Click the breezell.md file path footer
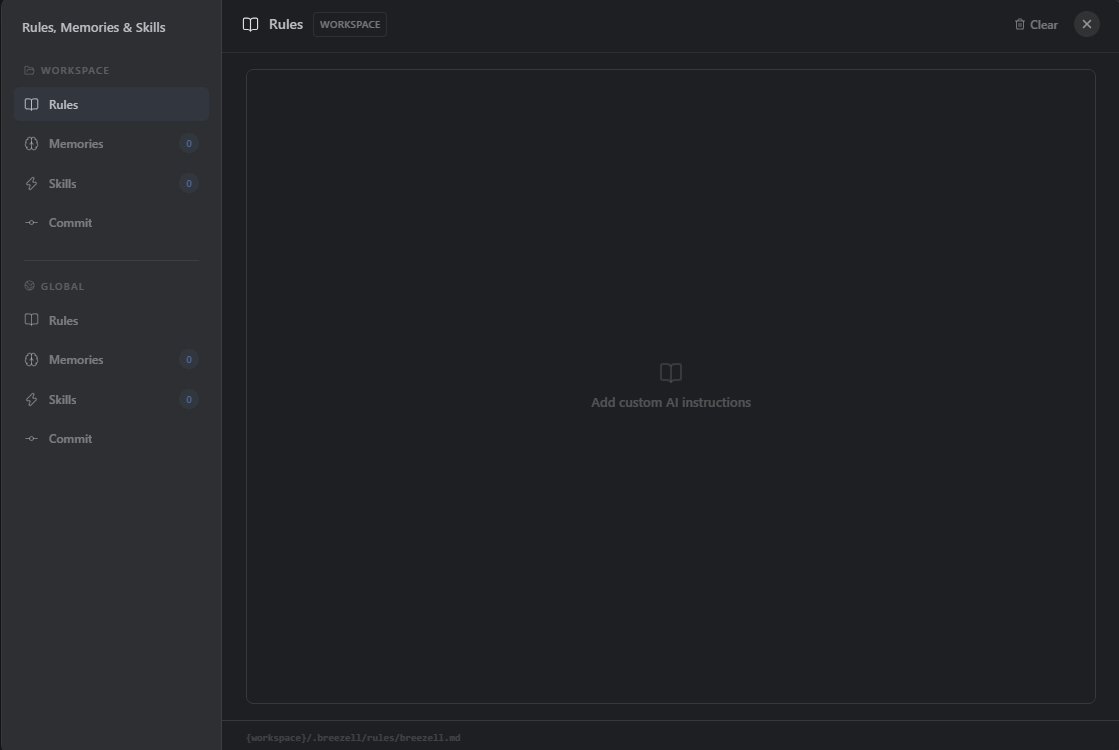The image size is (1119, 750). click(353, 738)
